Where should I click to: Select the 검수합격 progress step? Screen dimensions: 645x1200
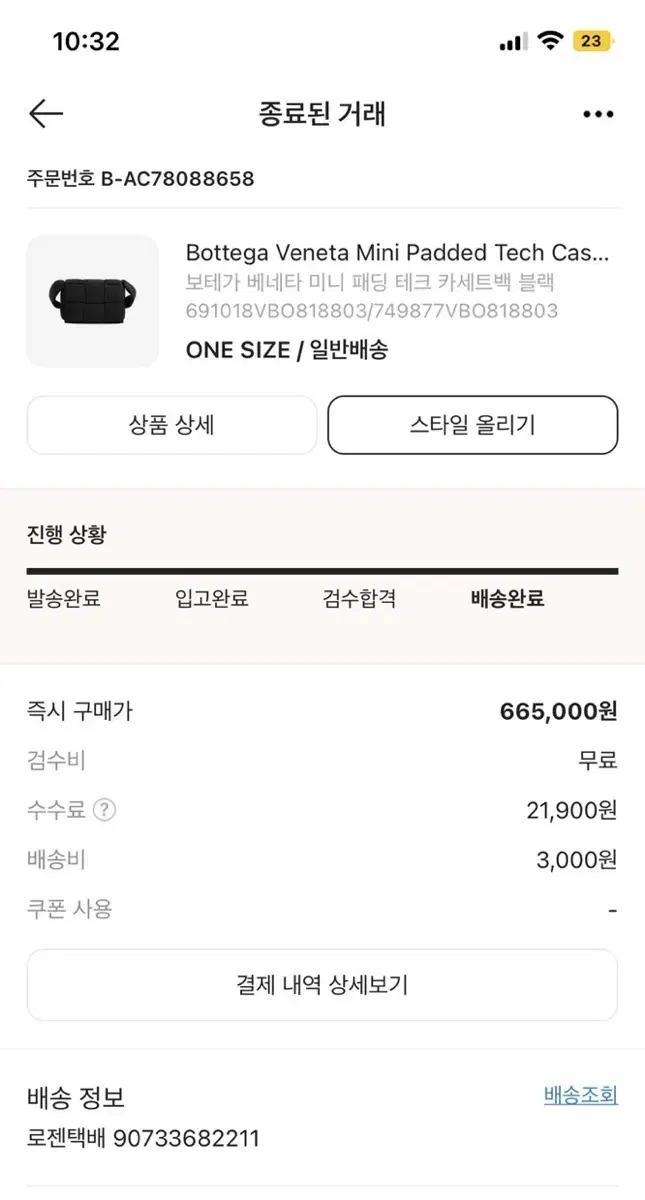(360, 599)
